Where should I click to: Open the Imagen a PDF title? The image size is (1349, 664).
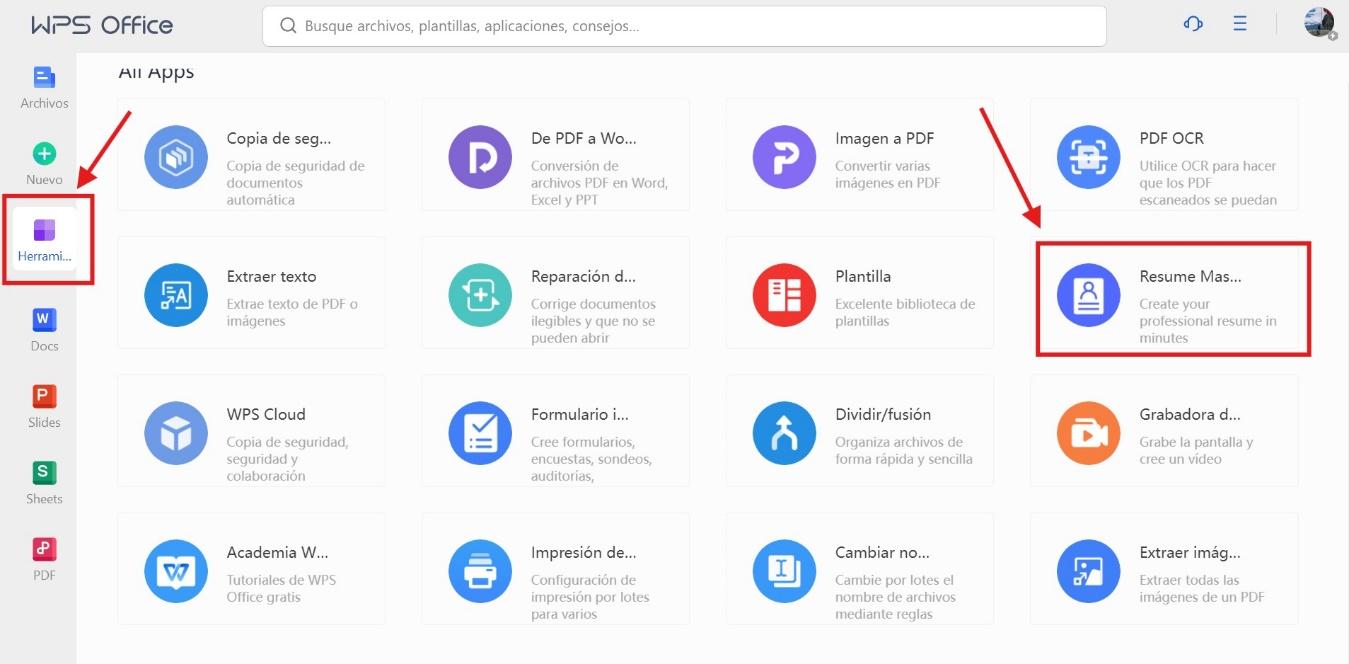coord(885,138)
